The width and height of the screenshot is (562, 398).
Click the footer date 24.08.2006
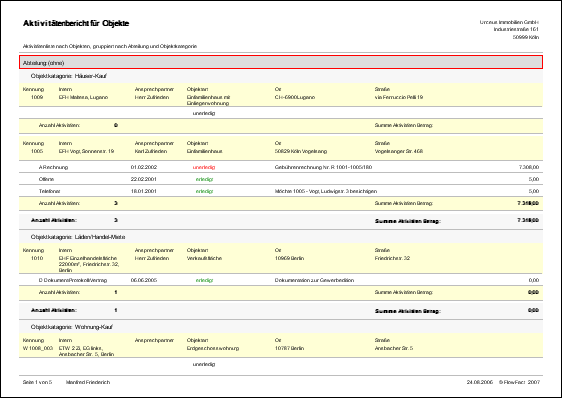pyautogui.click(x=480, y=382)
